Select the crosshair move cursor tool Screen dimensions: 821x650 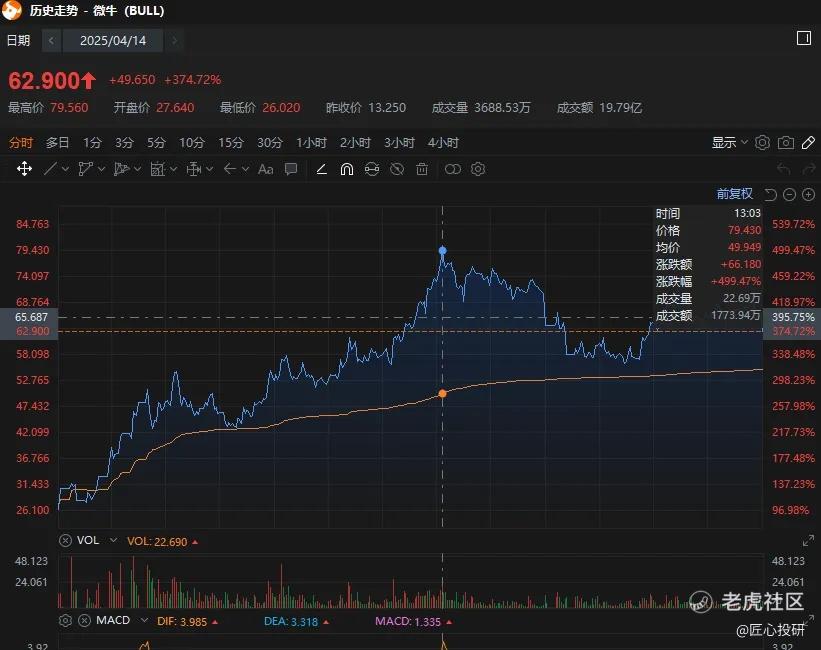pos(24,169)
